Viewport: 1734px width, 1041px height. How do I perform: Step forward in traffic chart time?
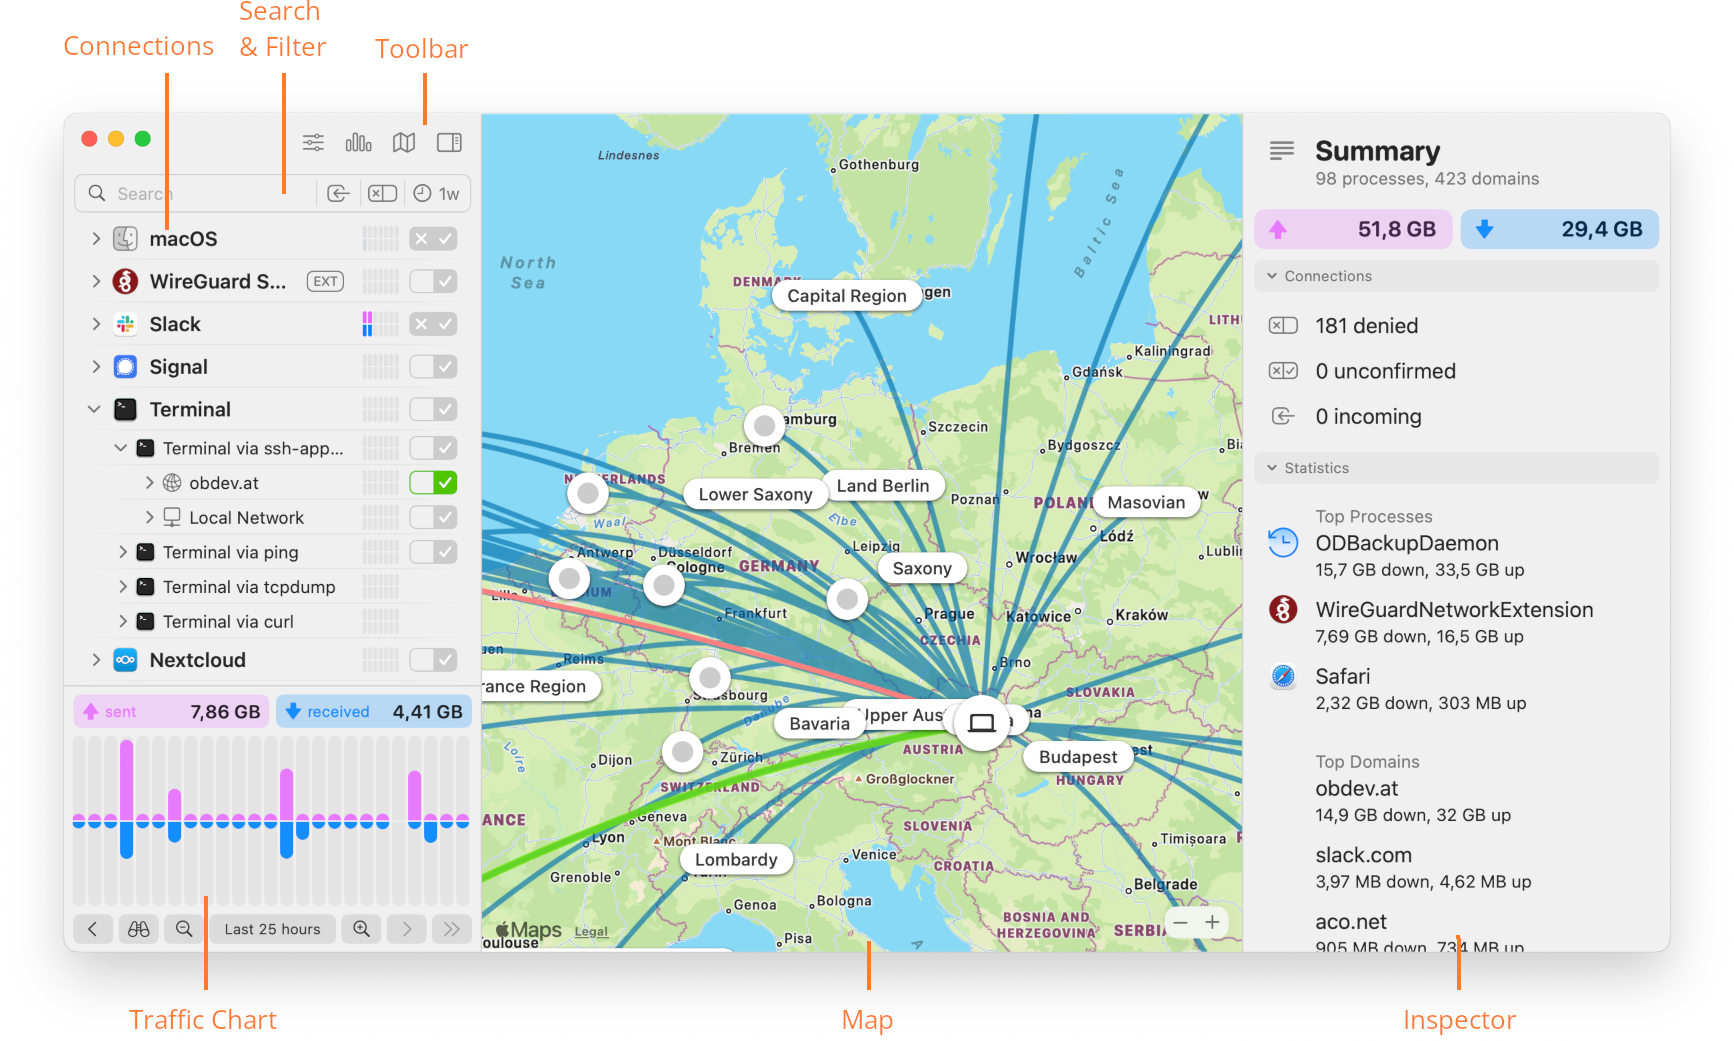tap(407, 929)
